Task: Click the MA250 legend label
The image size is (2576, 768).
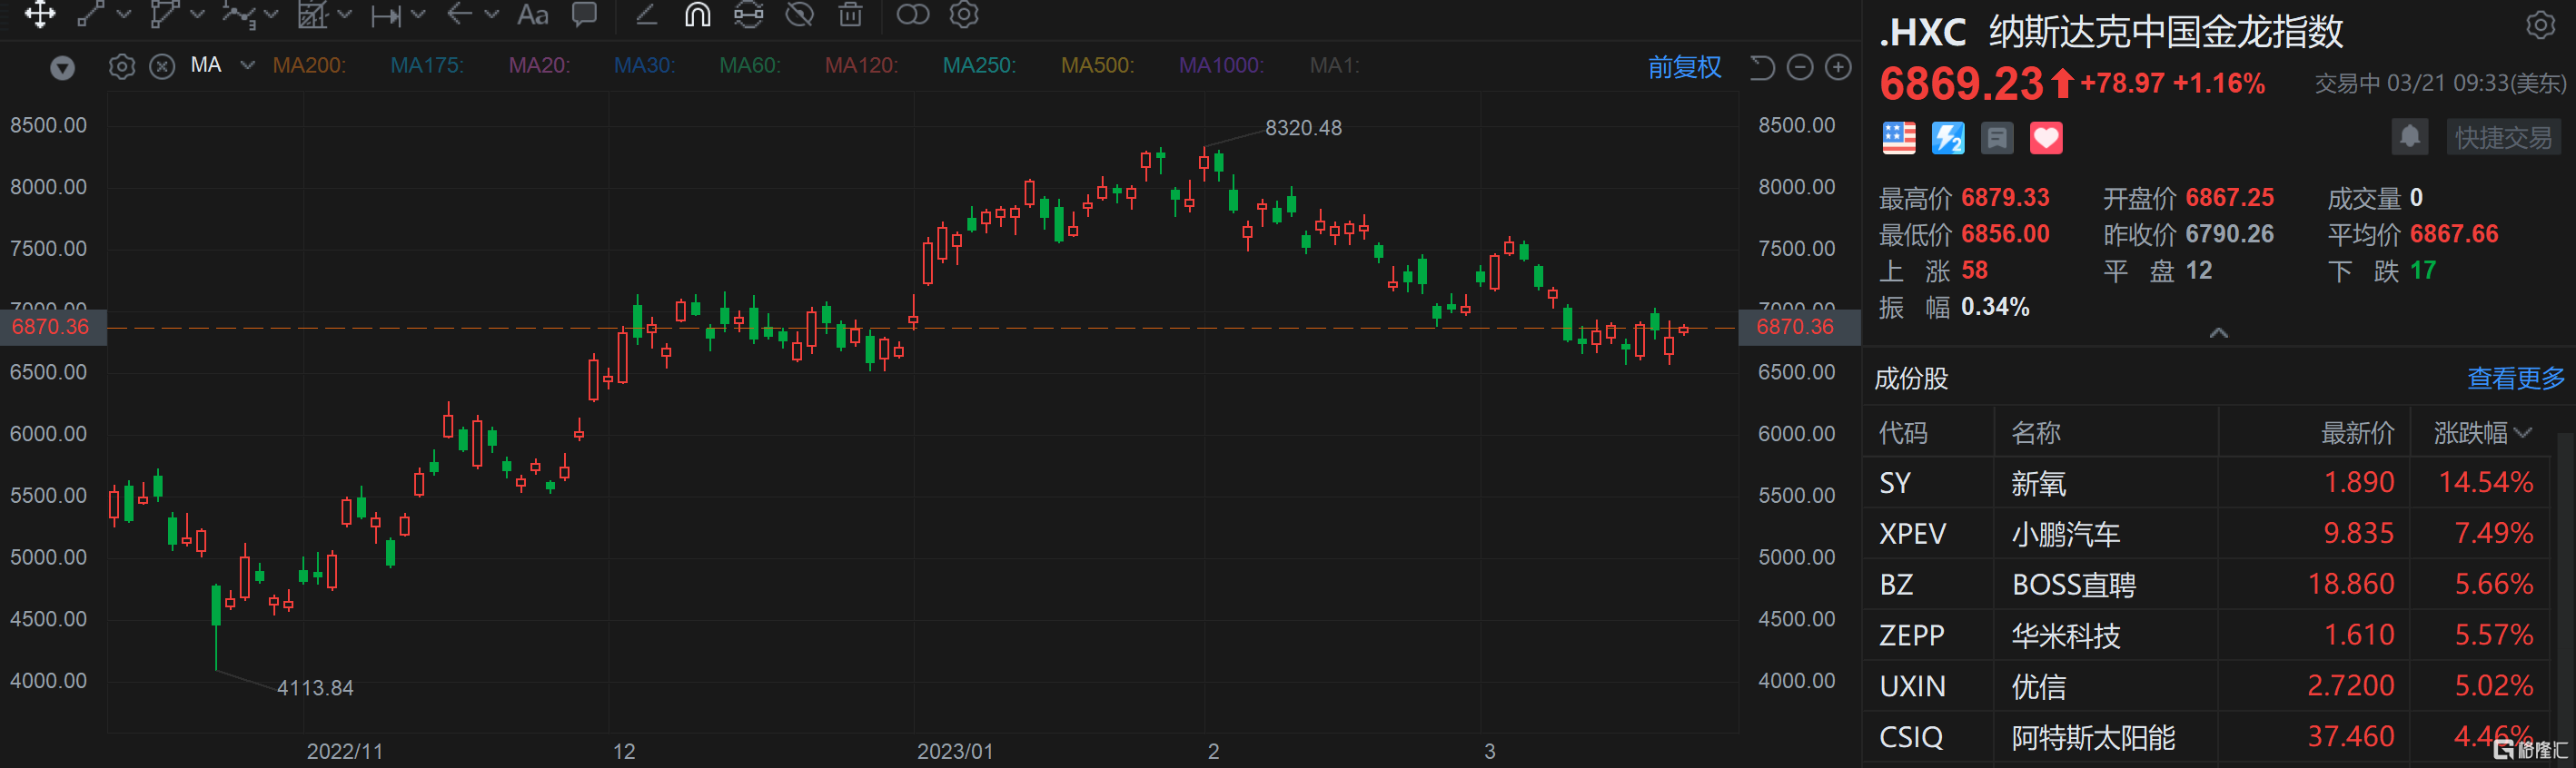Action: tap(979, 66)
